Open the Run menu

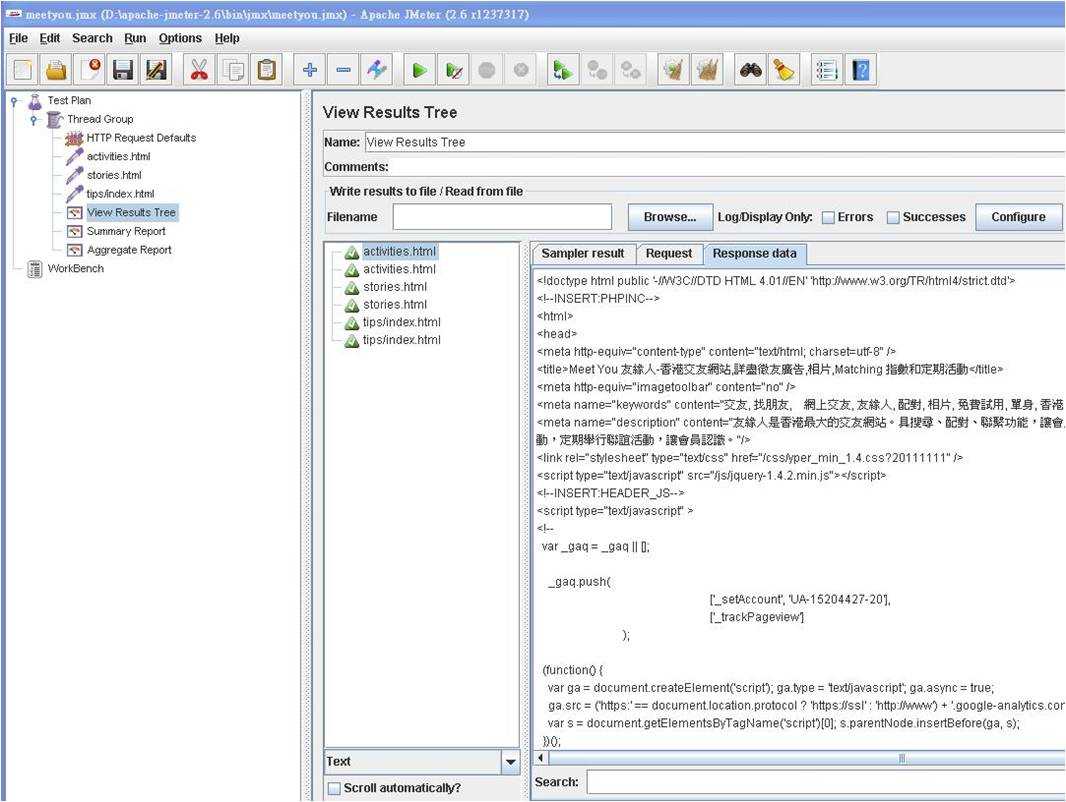[x=135, y=38]
